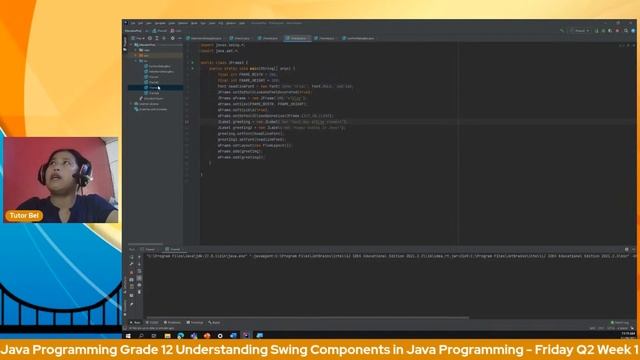Click the Debug icon in the top toolbar
The image size is (640, 360).
pos(603,31)
